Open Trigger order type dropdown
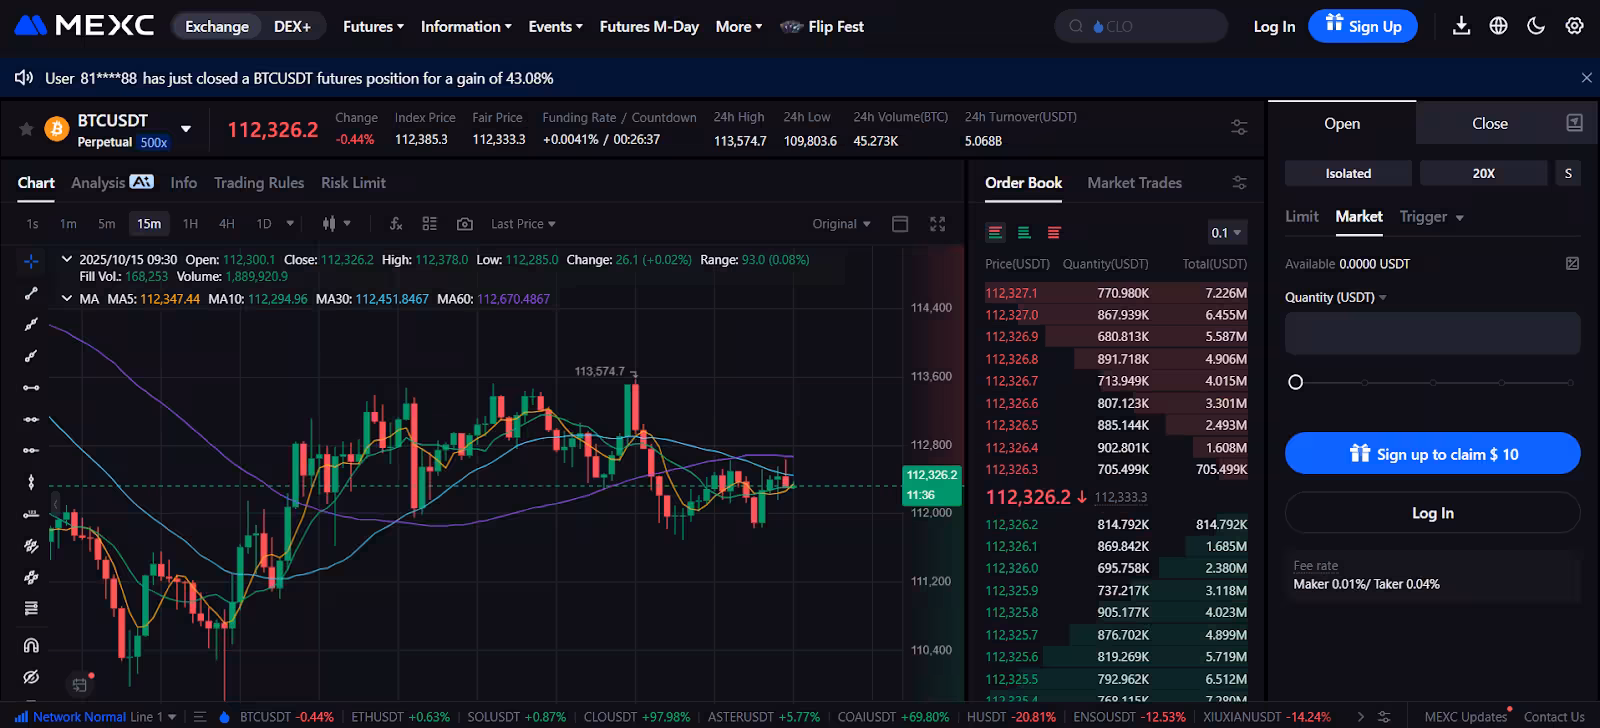This screenshot has width=1600, height=728. [x=1431, y=217]
